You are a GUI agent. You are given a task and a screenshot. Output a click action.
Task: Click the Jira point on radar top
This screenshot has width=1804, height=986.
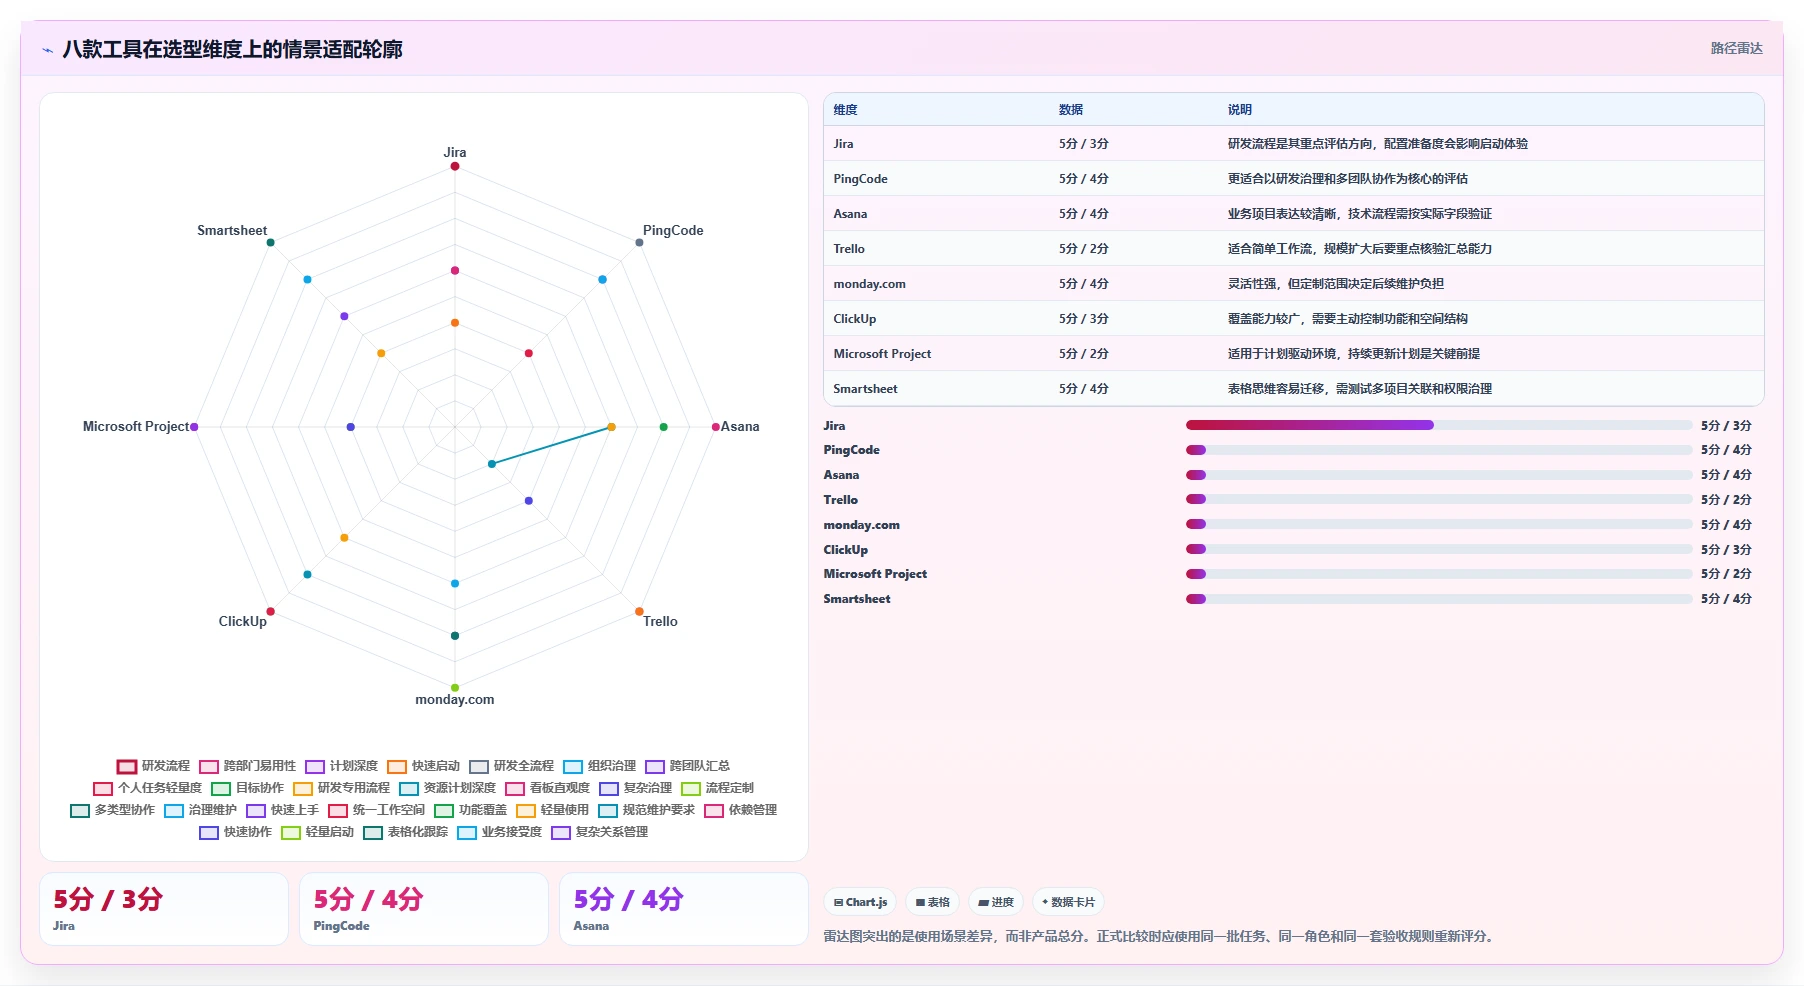tap(455, 166)
